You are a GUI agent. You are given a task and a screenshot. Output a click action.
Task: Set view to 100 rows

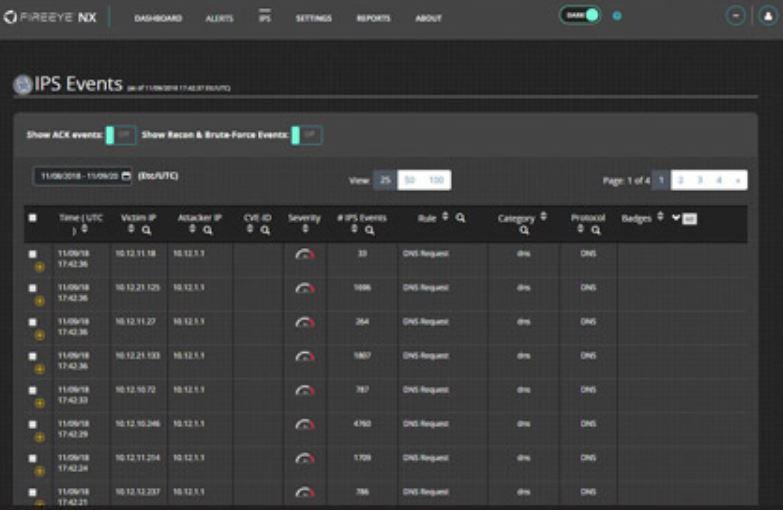coord(436,180)
